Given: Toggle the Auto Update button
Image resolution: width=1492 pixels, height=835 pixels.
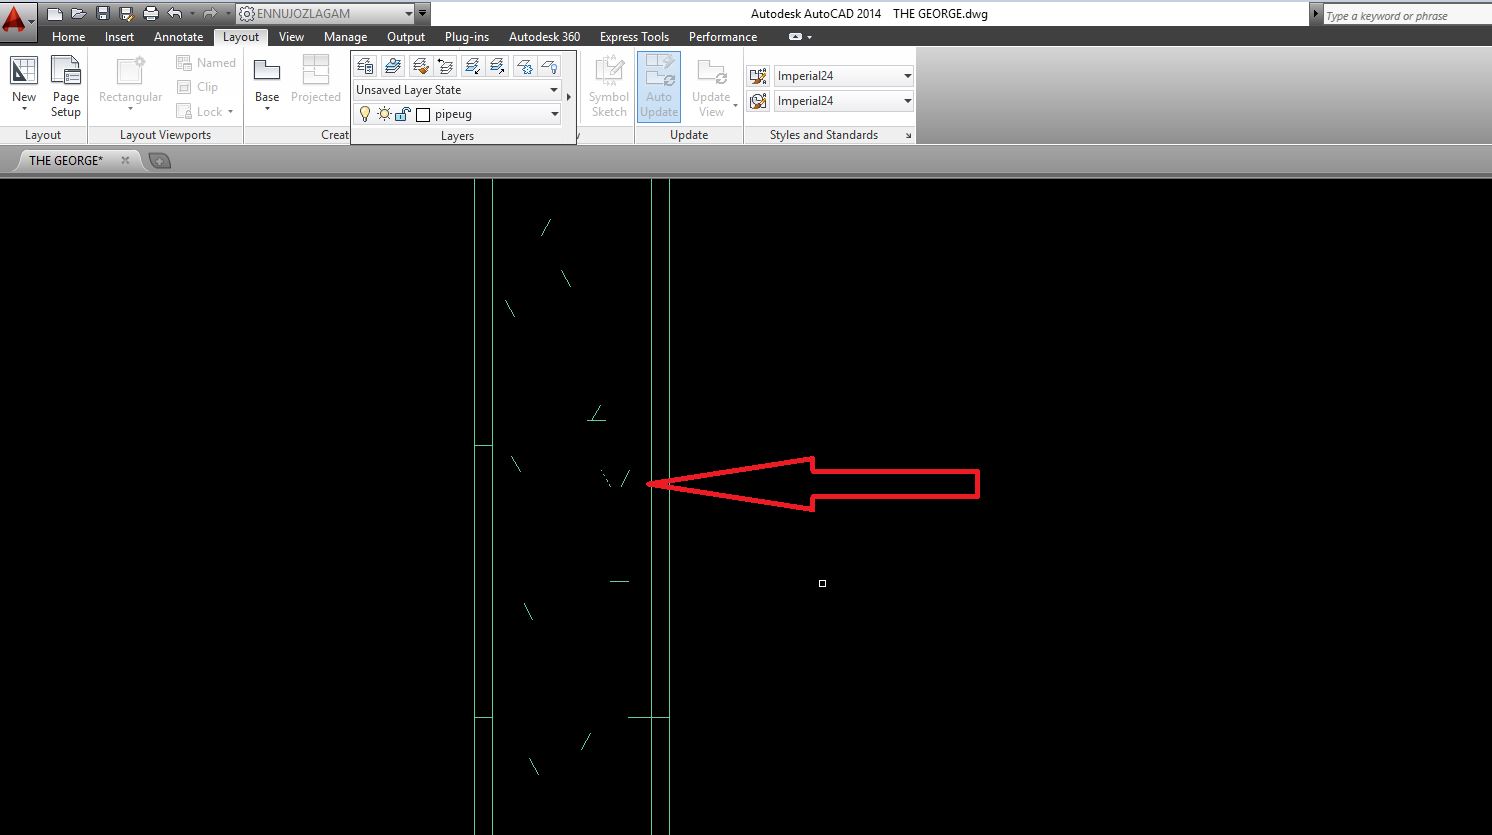Looking at the screenshot, I should (x=659, y=87).
